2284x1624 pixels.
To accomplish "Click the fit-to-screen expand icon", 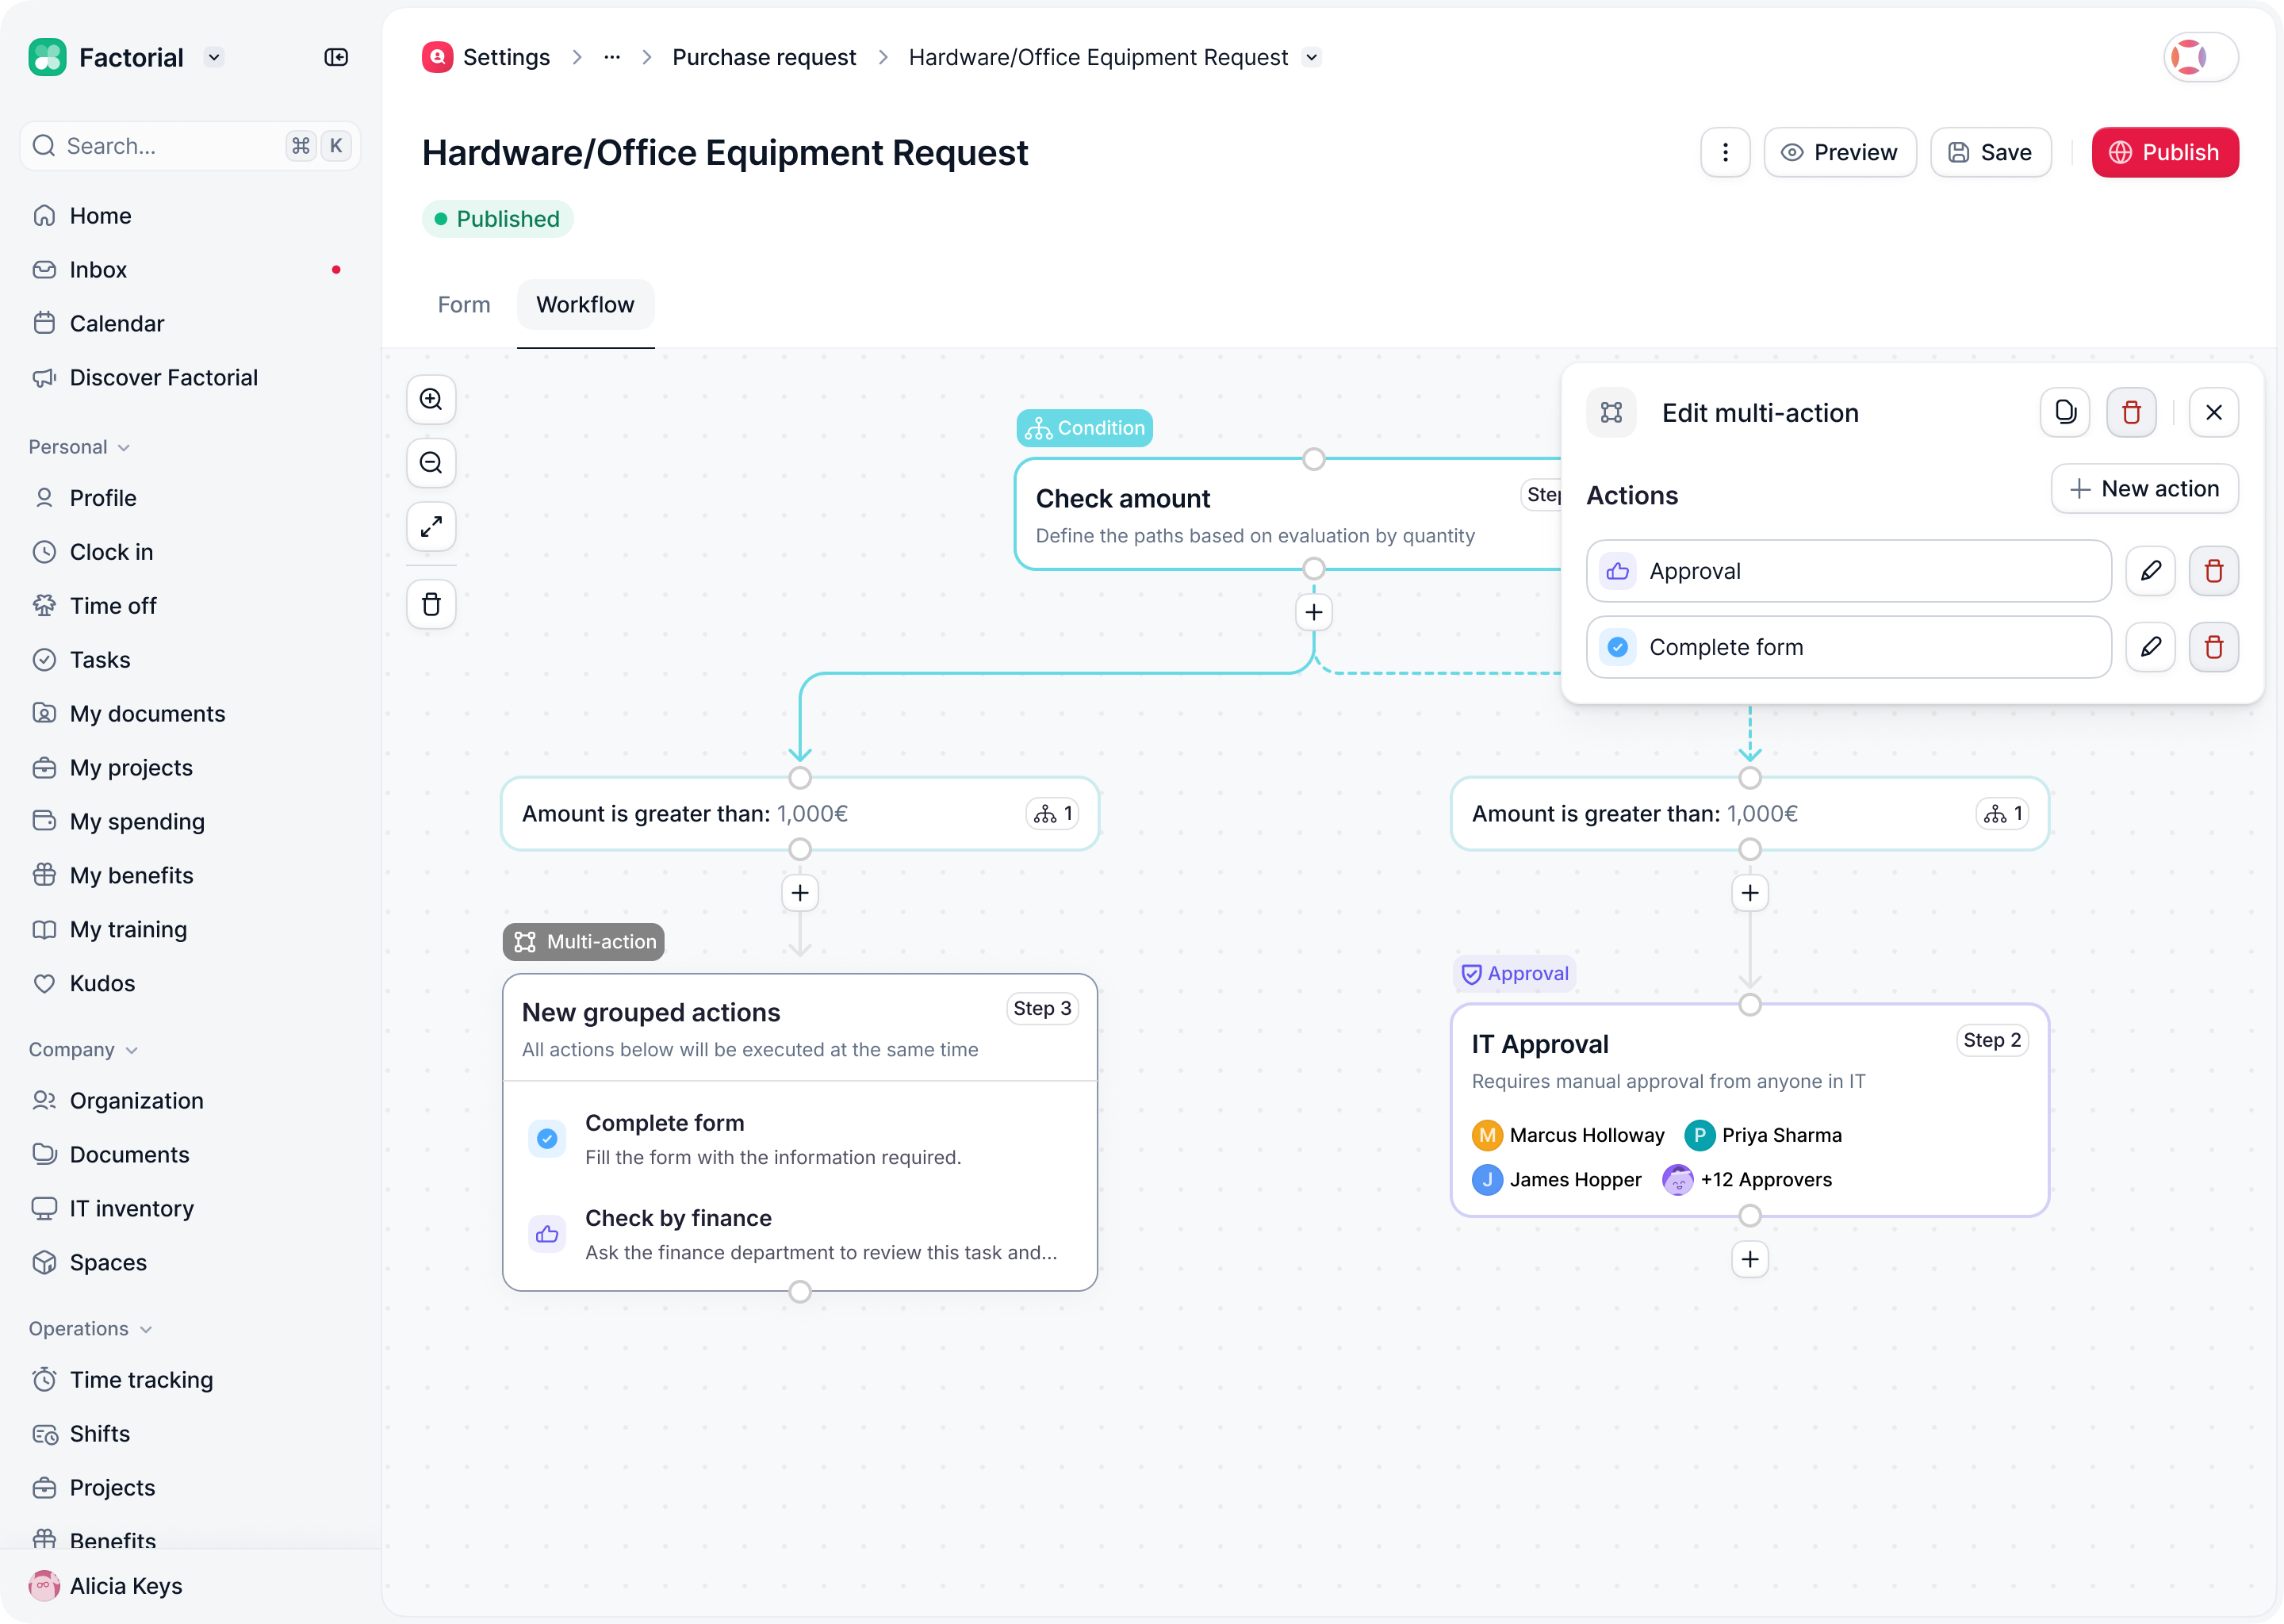I will point(431,526).
